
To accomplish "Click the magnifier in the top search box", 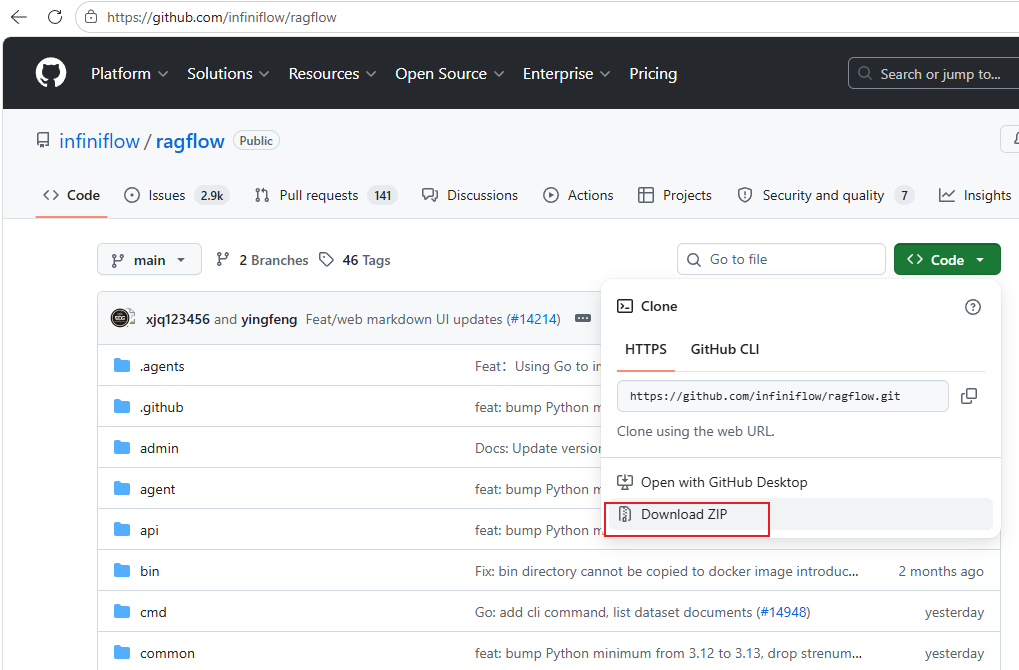I will pos(865,73).
